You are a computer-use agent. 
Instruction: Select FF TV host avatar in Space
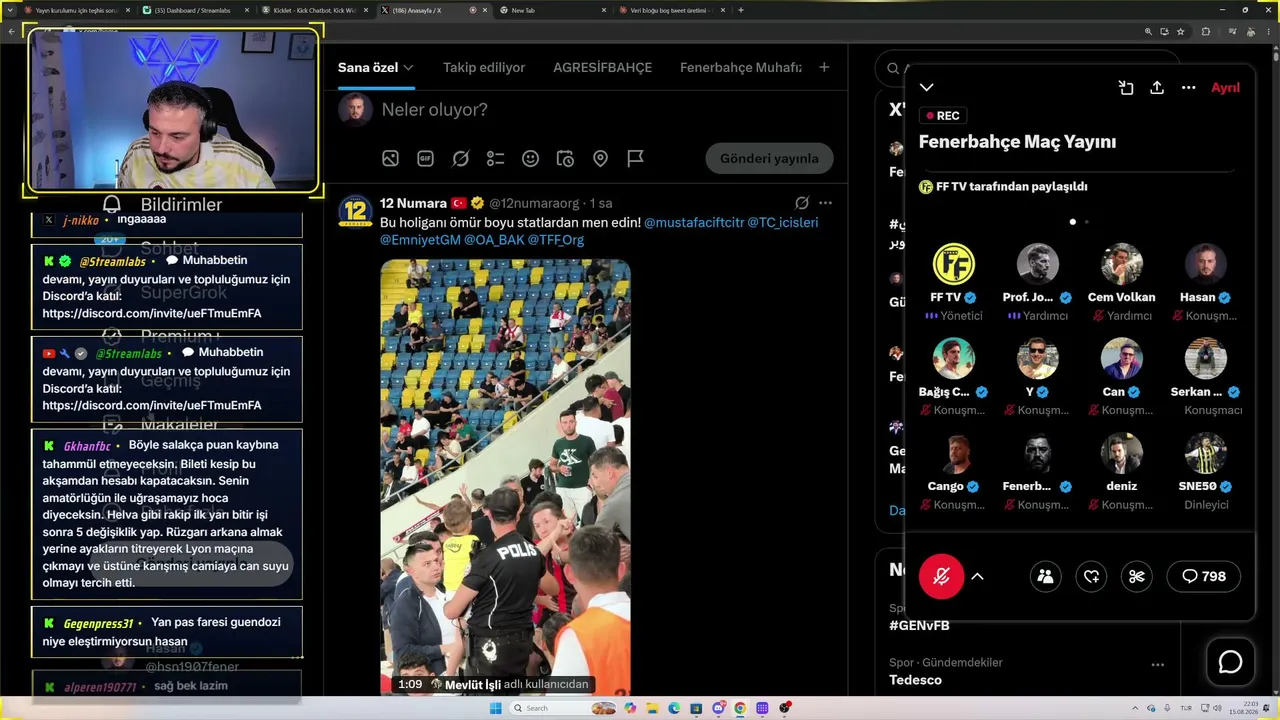(954, 264)
